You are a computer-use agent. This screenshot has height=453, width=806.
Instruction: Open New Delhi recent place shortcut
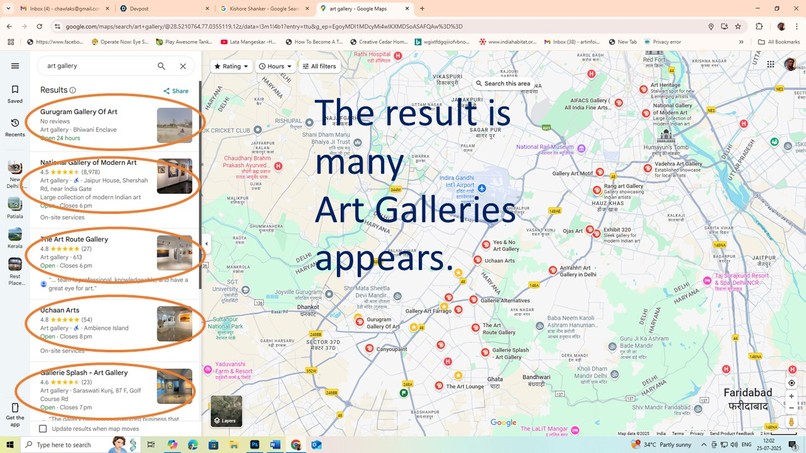pos(15,174)
